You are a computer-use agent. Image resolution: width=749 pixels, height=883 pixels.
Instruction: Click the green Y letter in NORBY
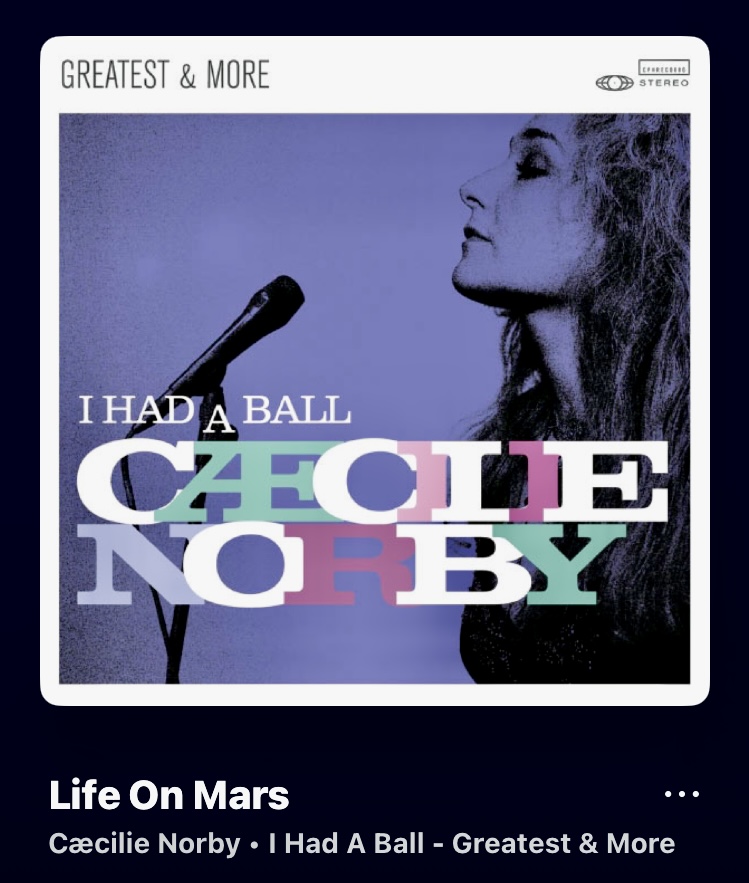pos(563,565)
